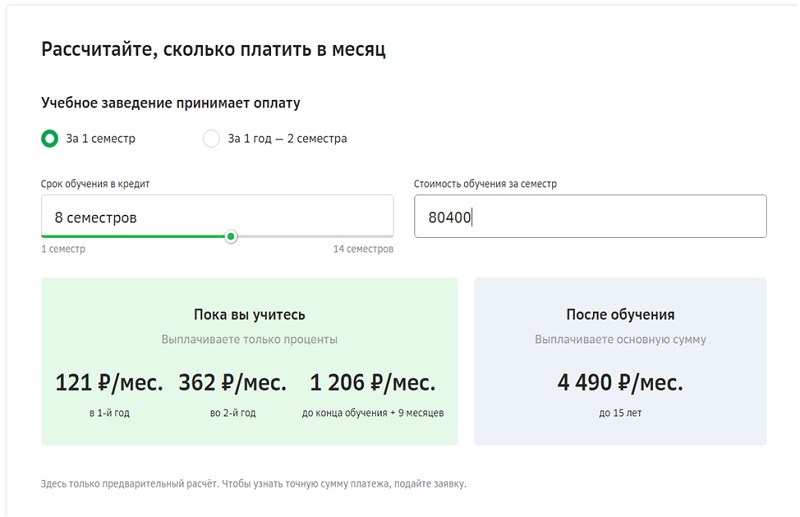Click the 121 ₽/мес. first-year payment
The width and height of the screenshot is (800, 517).
(109, 382)
